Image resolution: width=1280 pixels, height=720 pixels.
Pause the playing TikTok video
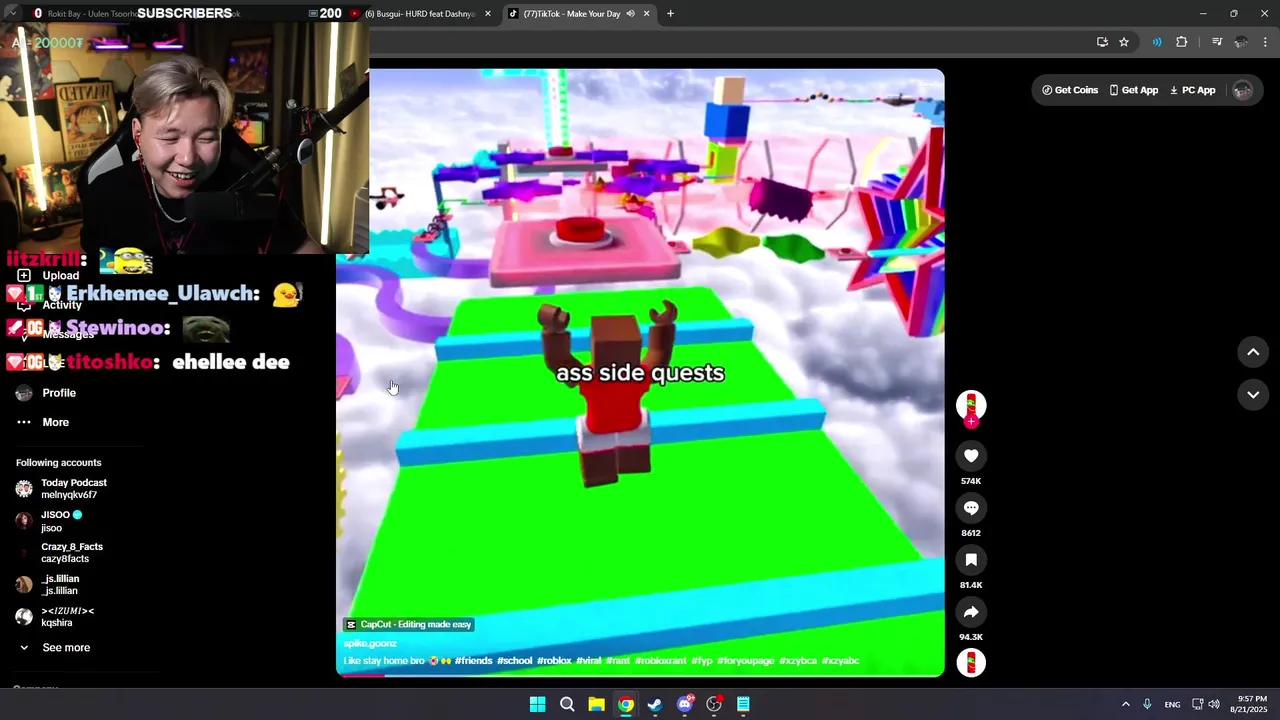[640, 372]
